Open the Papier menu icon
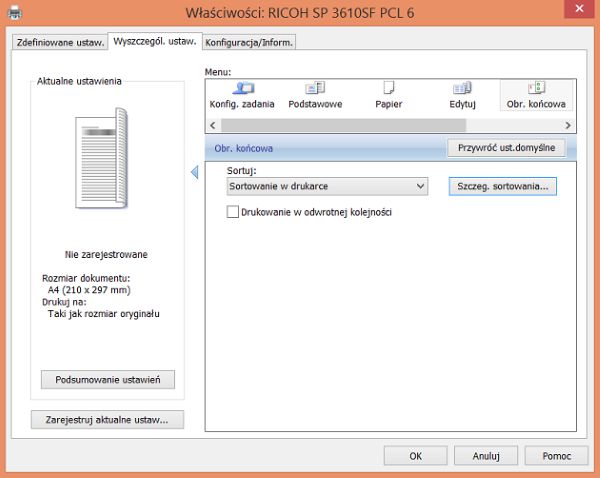 tap(388, 95)
